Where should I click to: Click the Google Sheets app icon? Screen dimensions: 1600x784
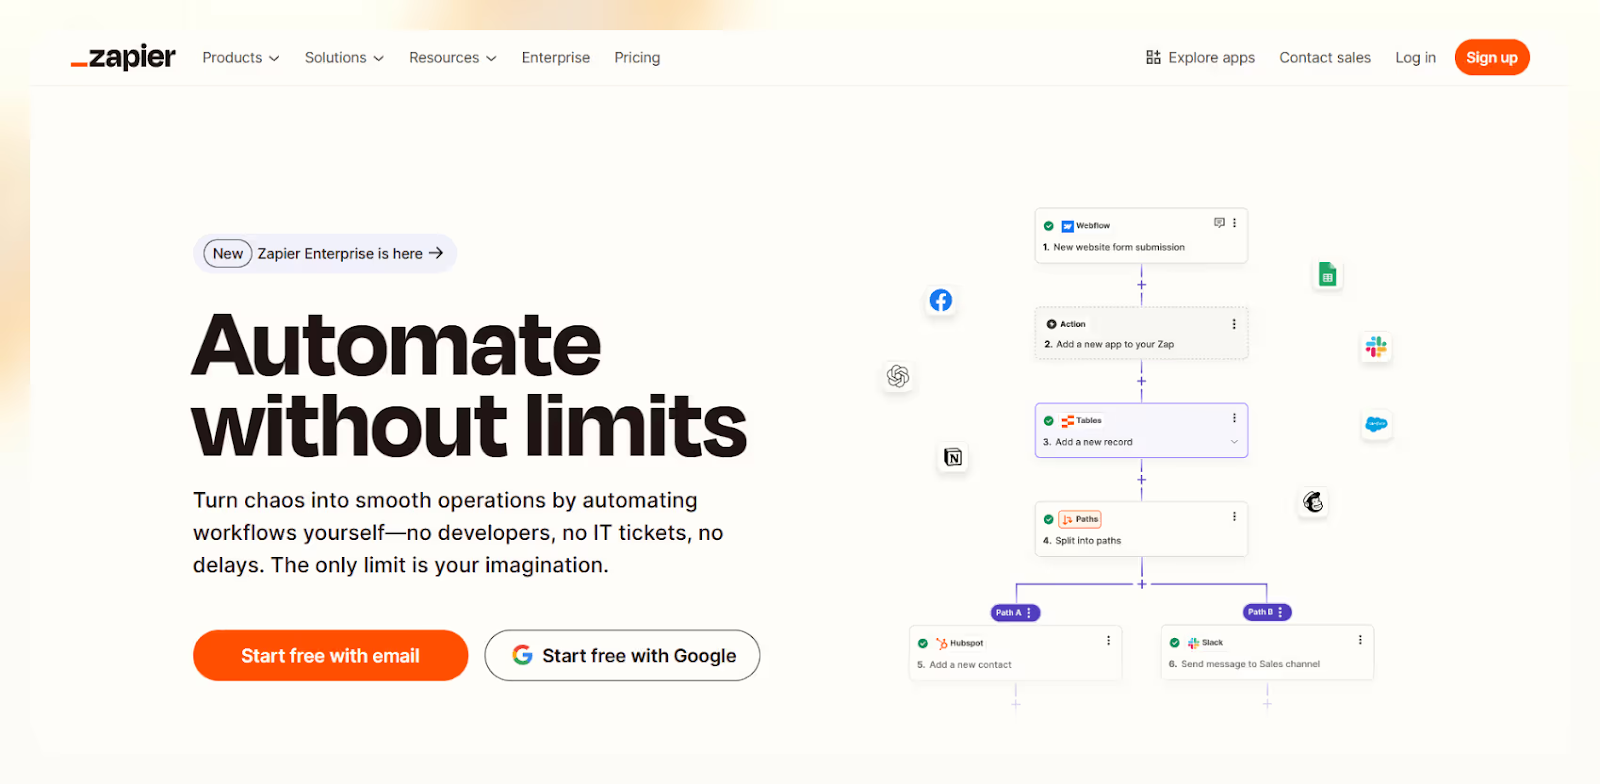[1327, 274]
